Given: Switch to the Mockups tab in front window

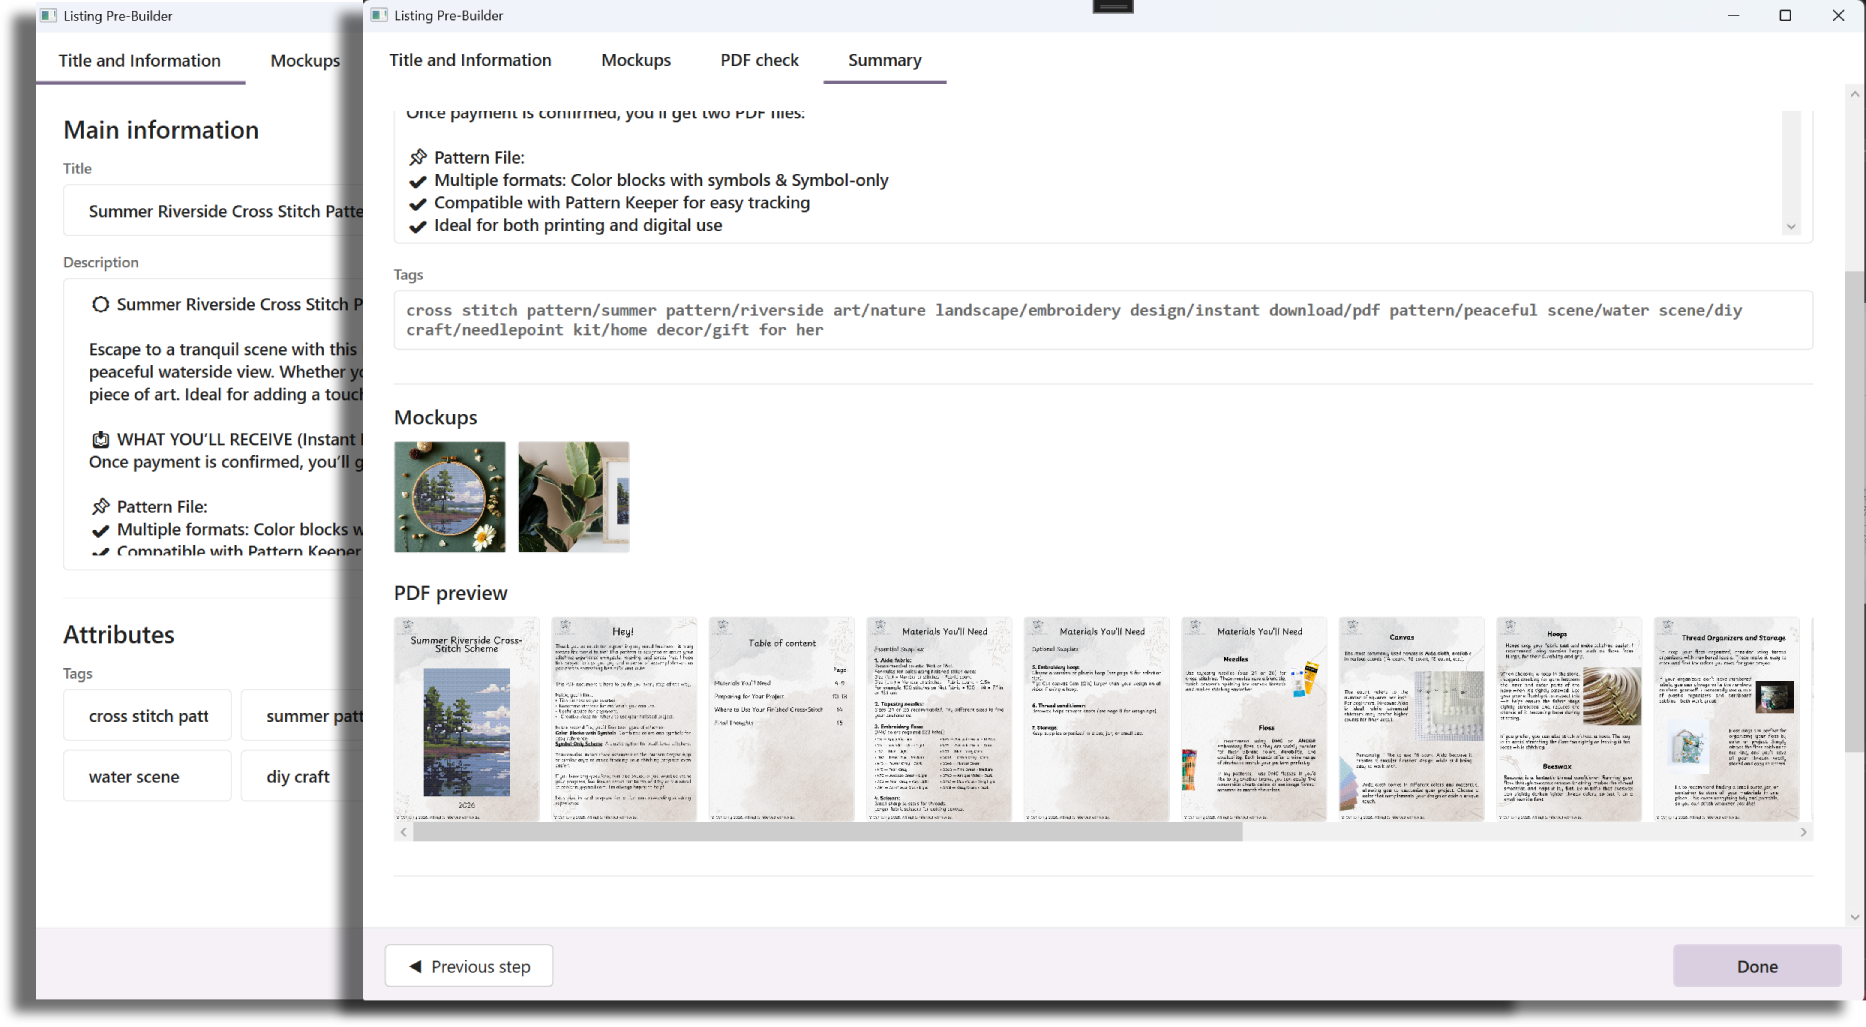Looking at the screenshot, I should [636, 60].
